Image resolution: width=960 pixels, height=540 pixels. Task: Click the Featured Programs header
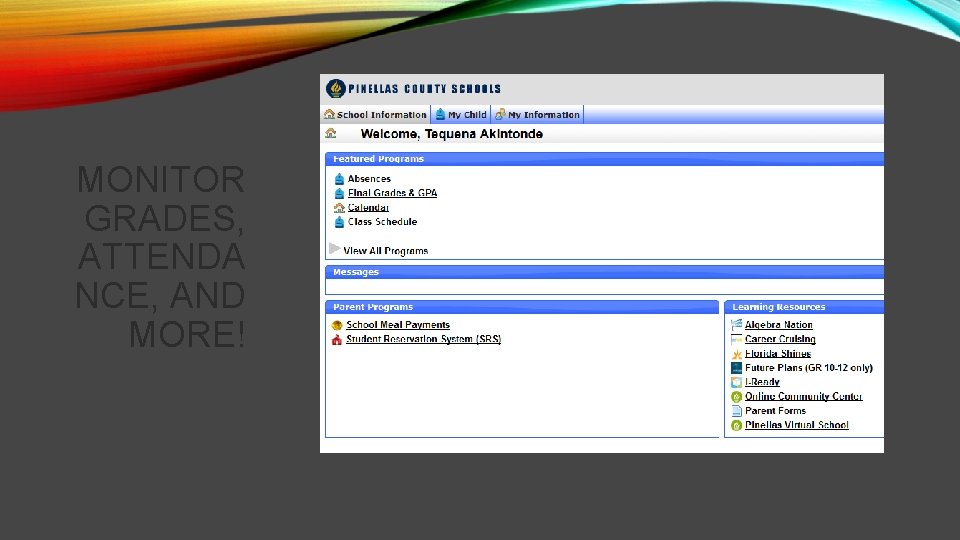click(604, 159)
